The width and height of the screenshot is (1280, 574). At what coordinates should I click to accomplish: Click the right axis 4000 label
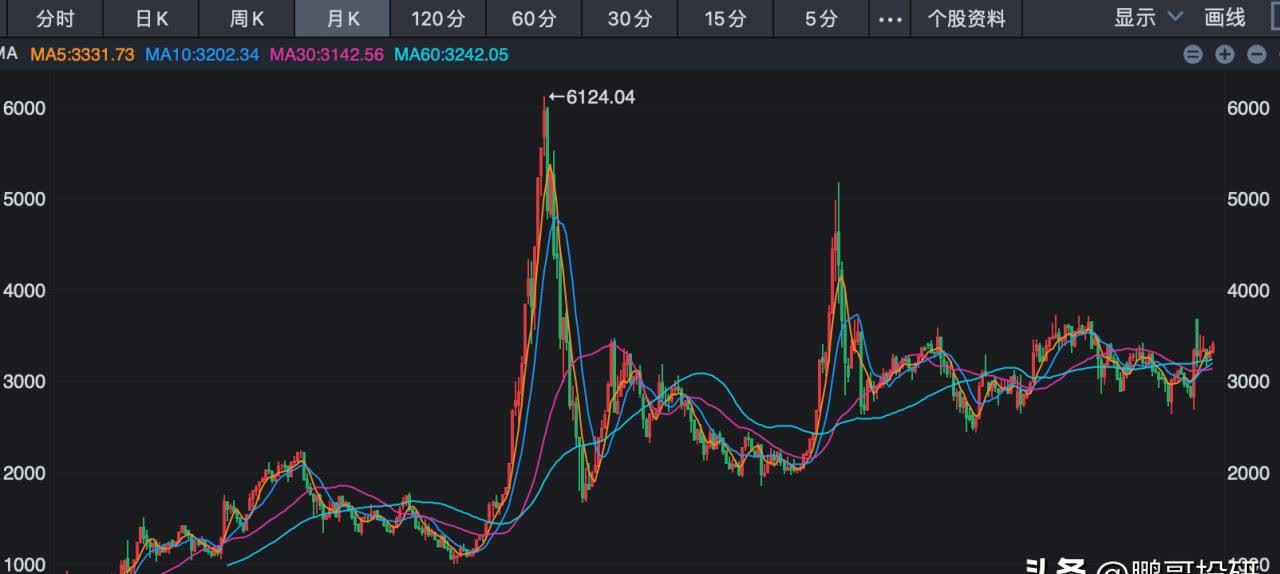(x=1248, y=291)
